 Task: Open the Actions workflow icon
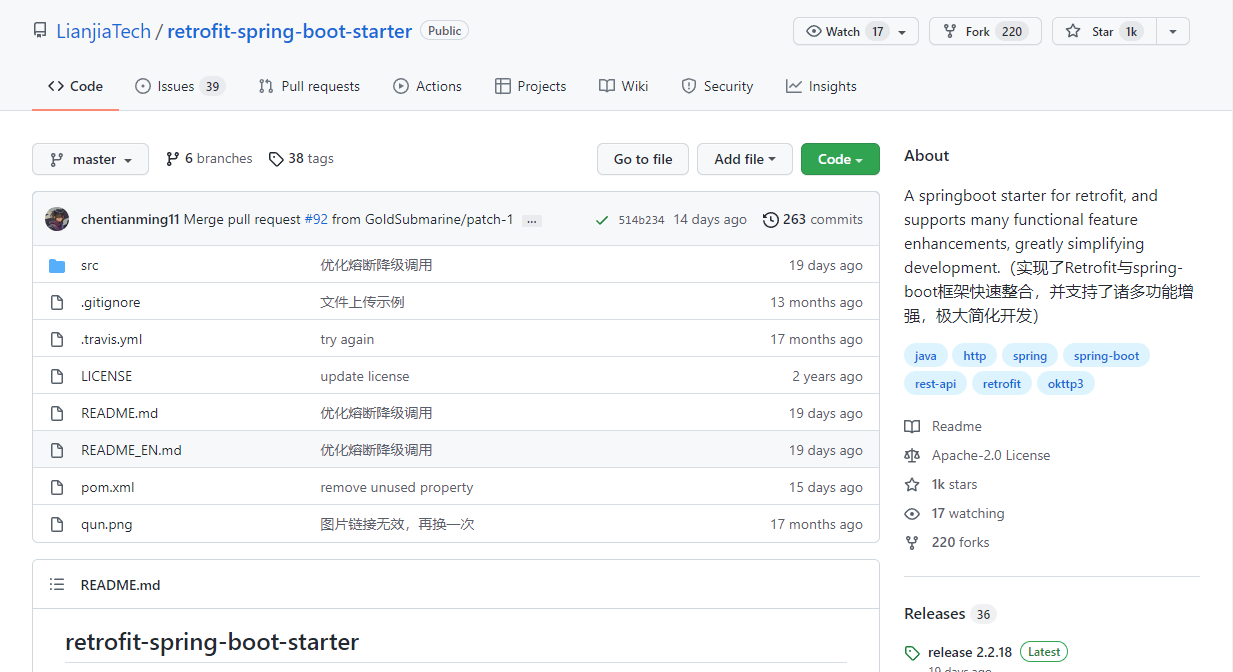tap(399, 86)
